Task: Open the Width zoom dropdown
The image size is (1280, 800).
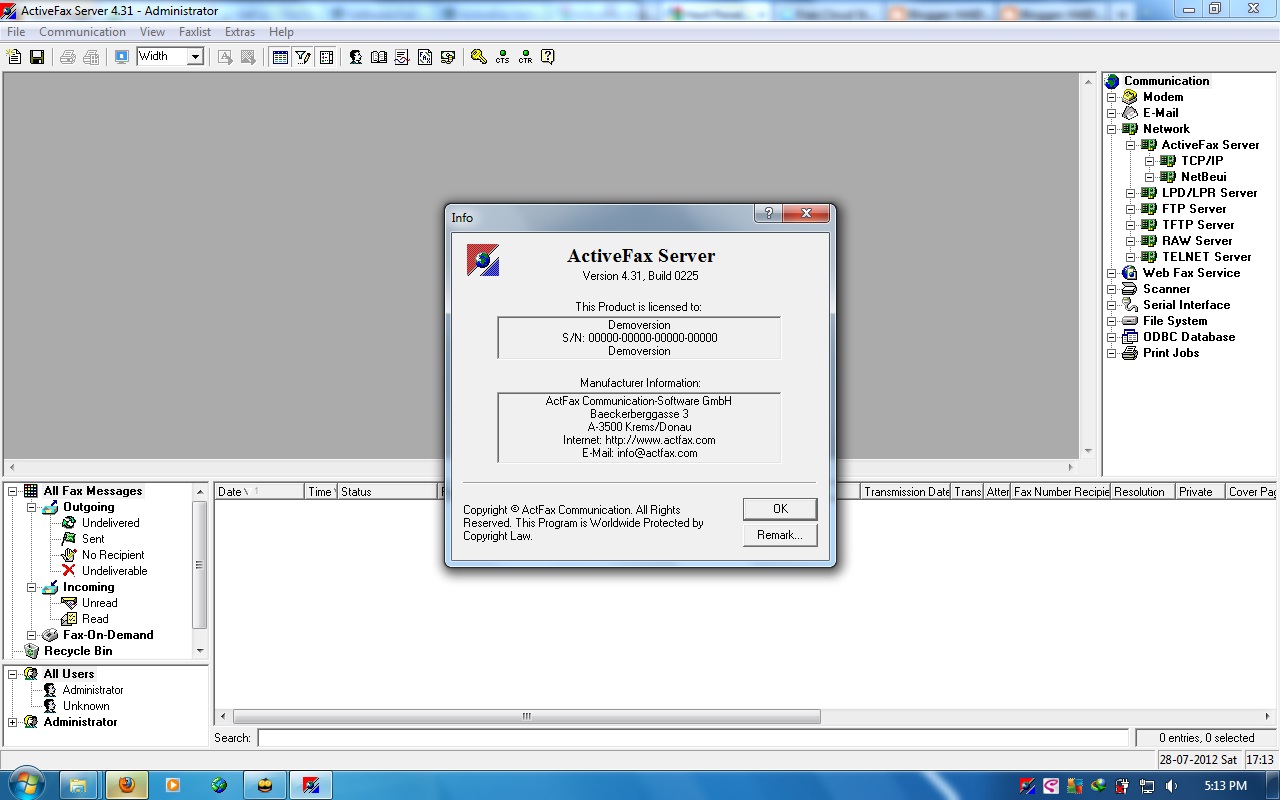Action: 195,57
